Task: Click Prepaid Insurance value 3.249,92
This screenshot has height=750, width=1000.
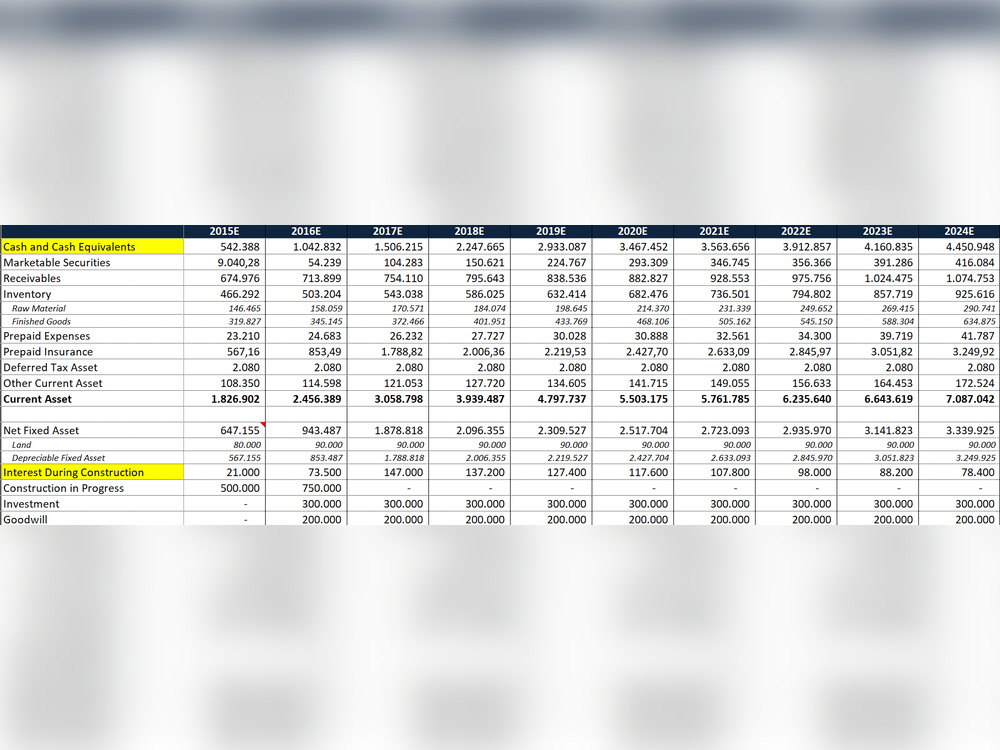Action: tap(973, 352)
